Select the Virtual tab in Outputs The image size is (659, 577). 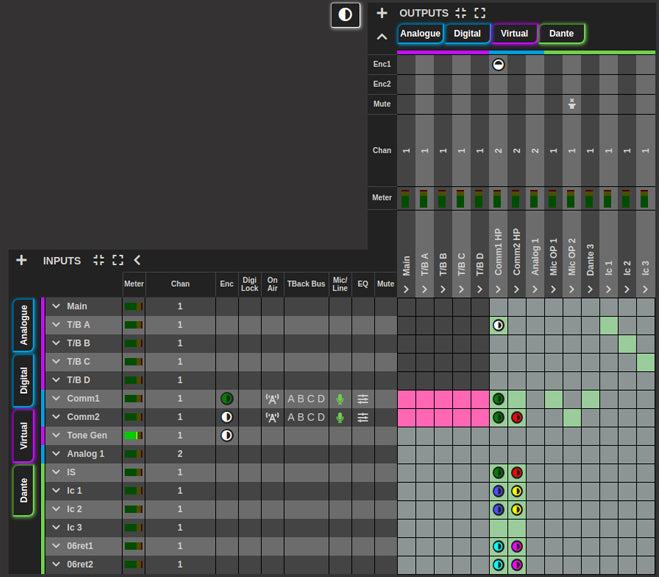(x=514, y=34)
